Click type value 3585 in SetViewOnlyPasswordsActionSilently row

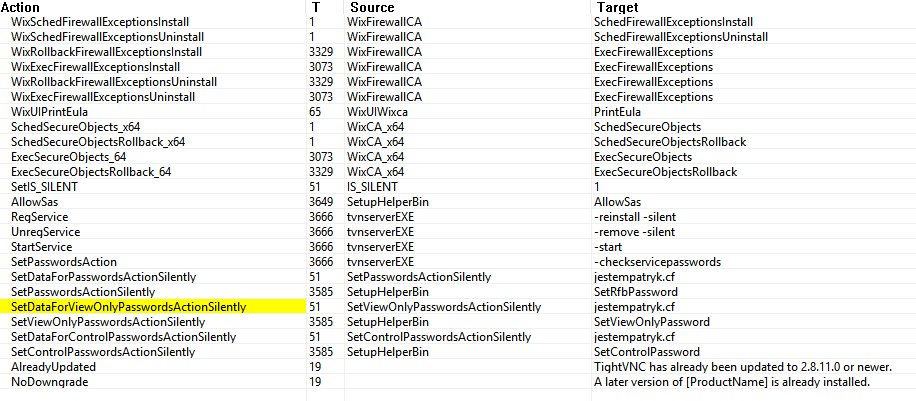click(x=321, y=322)
